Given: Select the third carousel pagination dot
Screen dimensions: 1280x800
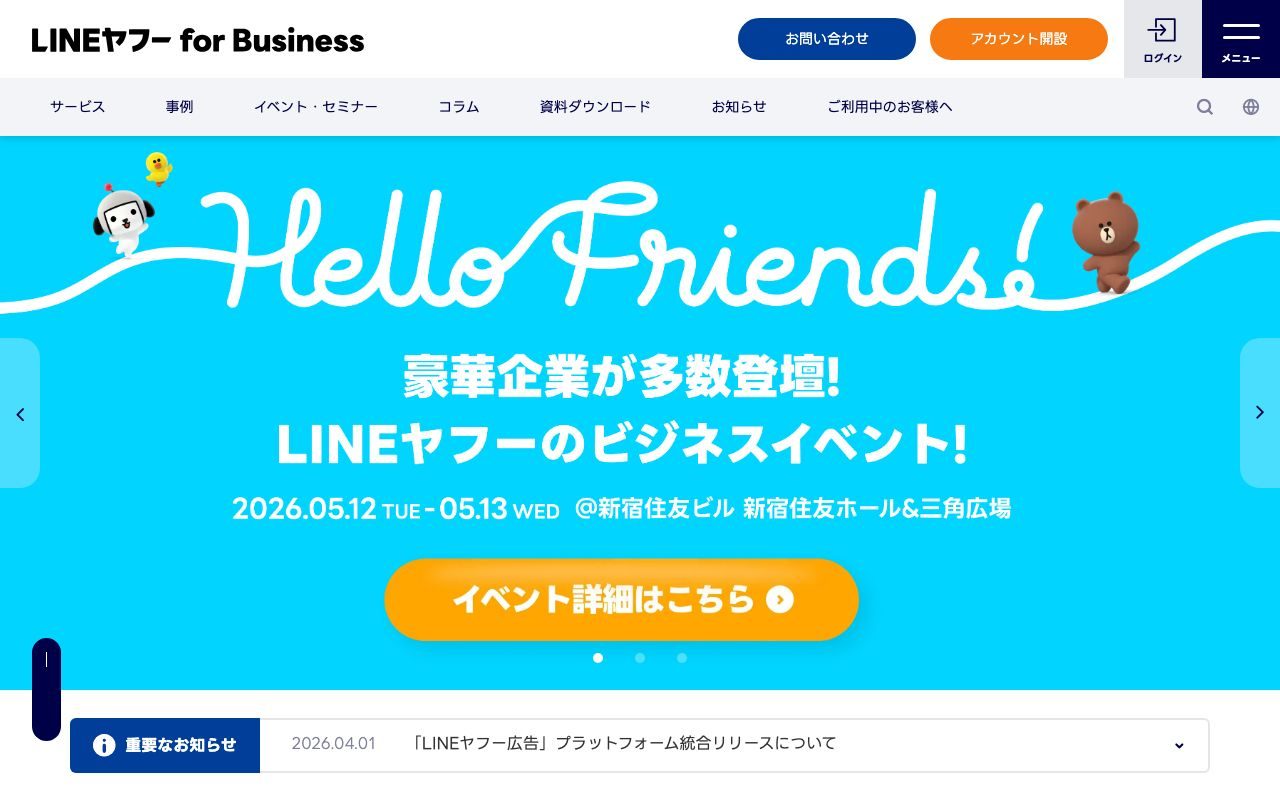Looking at the screenshot, I should coord(682,658).
